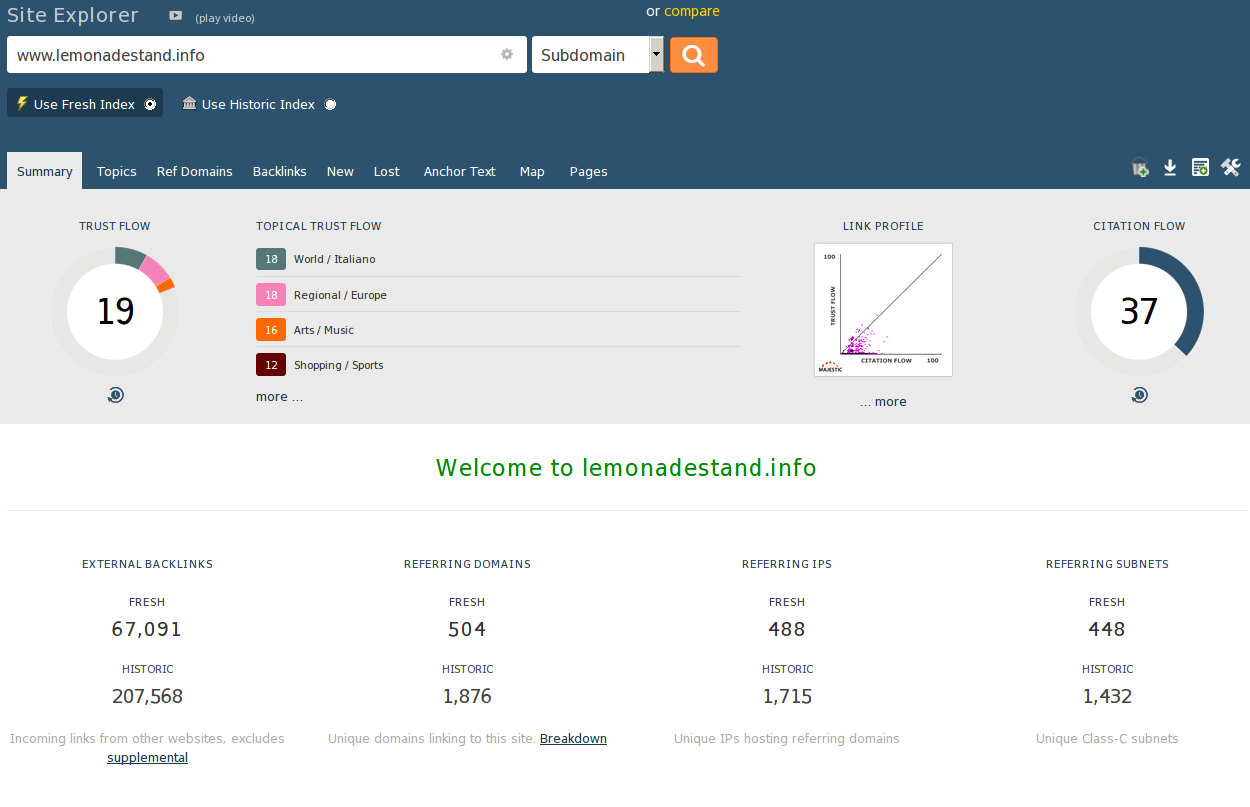Click historic referring domains value 1,876
Viewport: 1250px width, 807px height.
[x=467, y=696]
